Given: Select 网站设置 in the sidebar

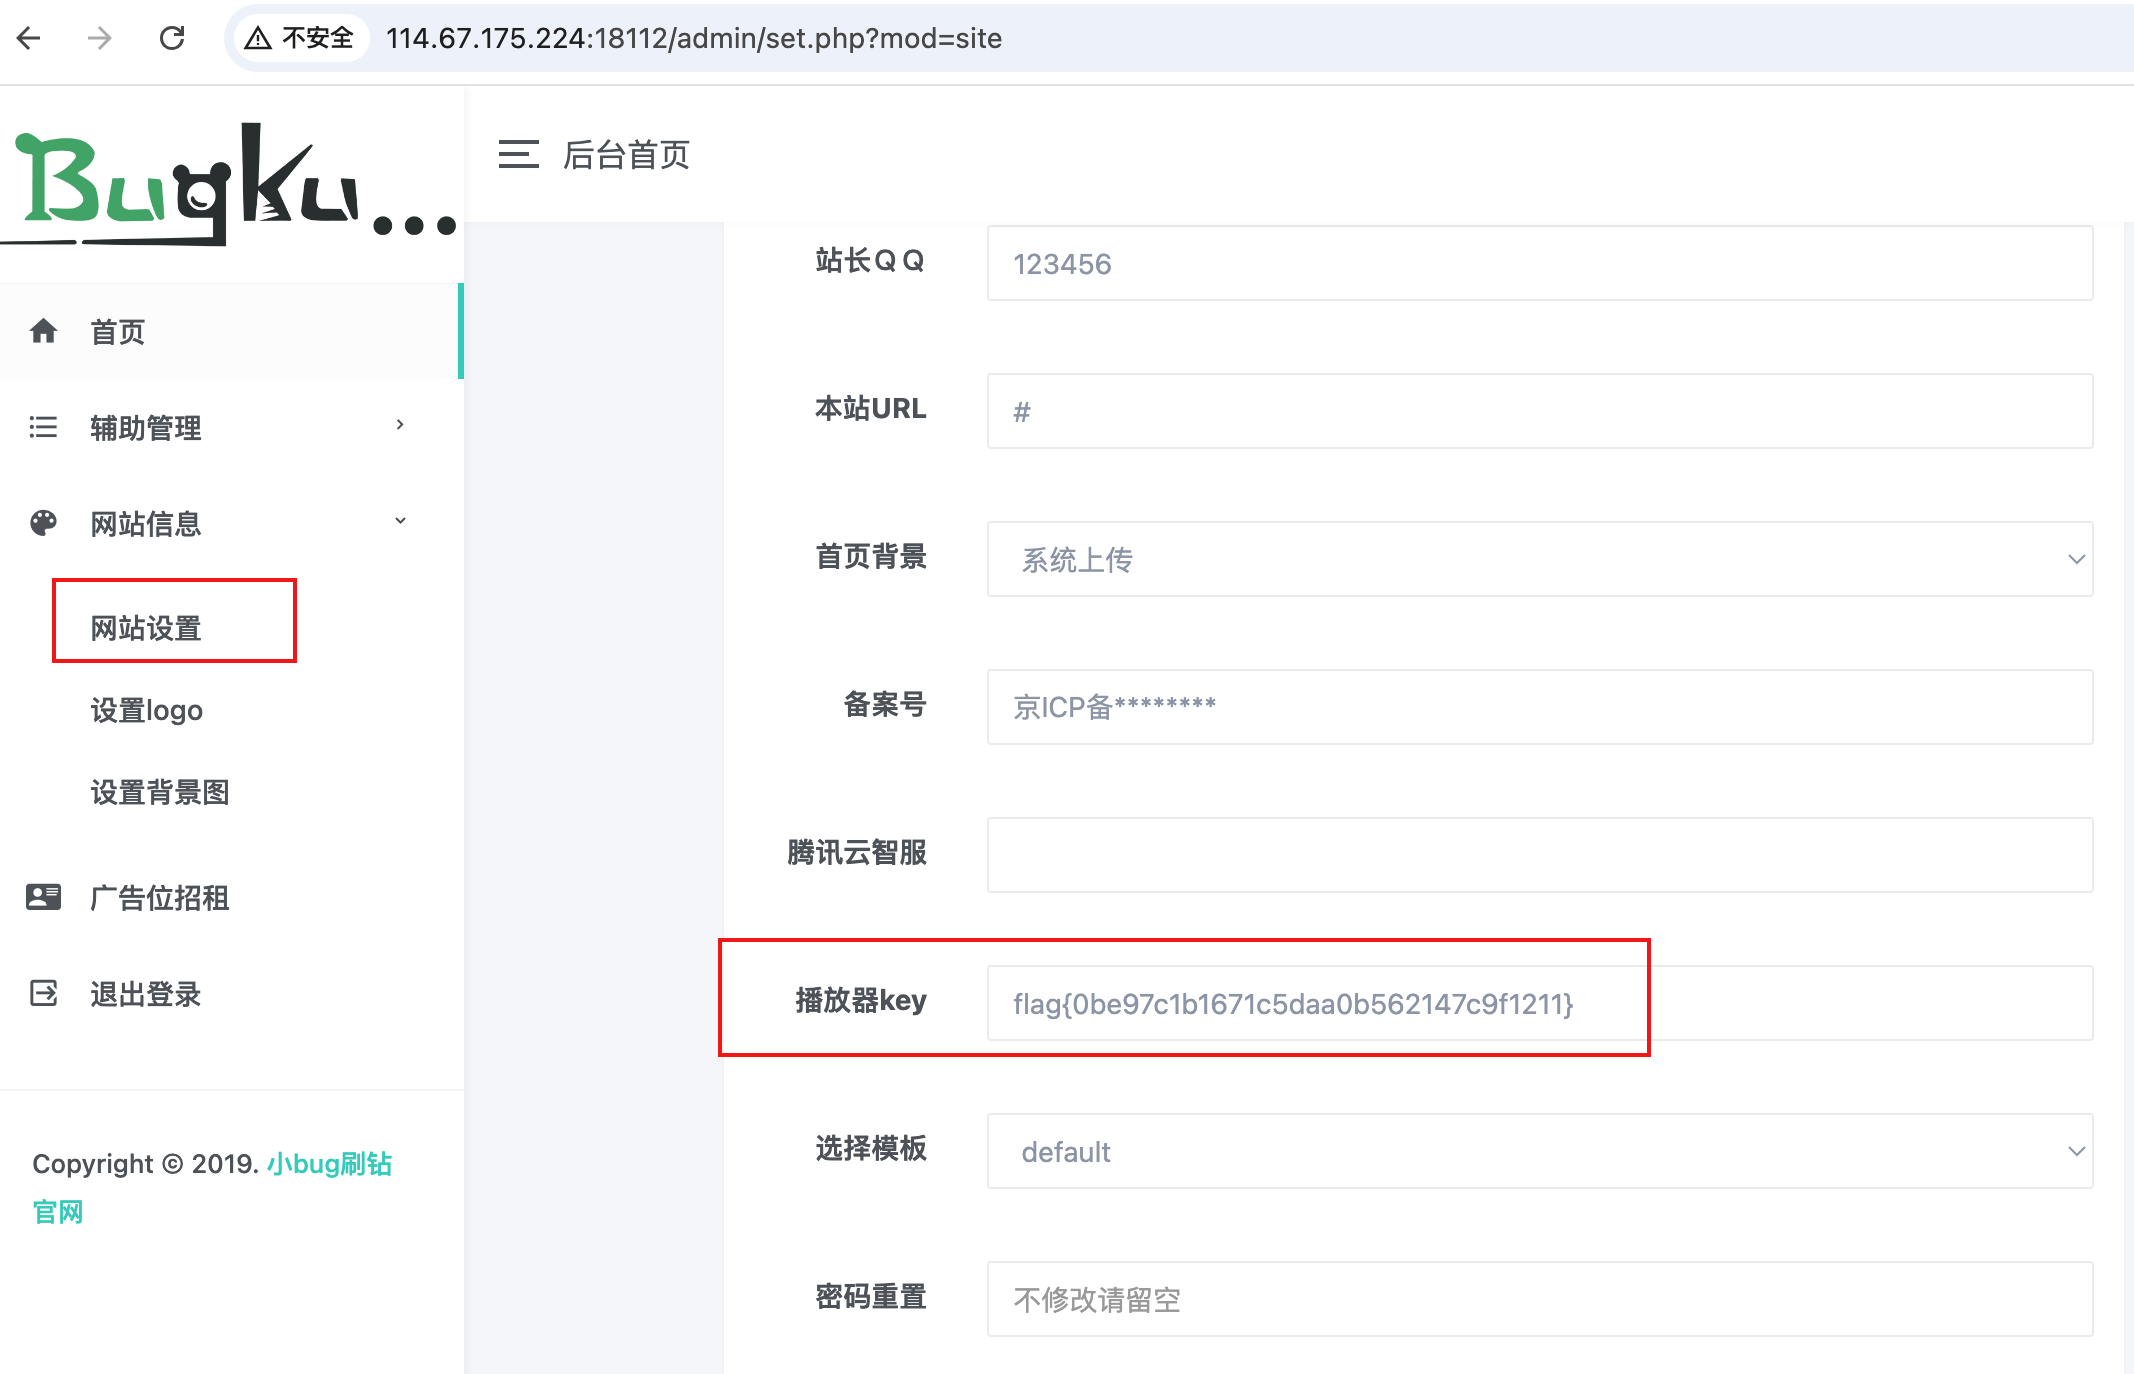Looking at the screenshot, I should (144, 628).
